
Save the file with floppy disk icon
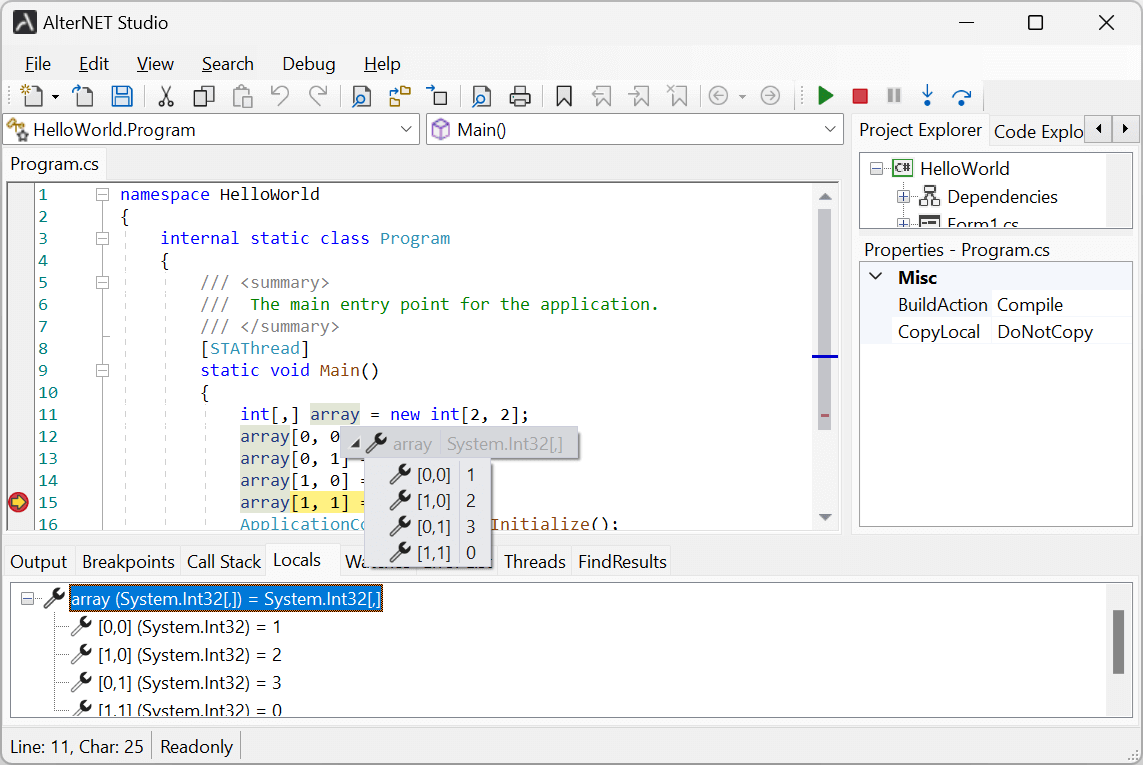tap(122, 96)
